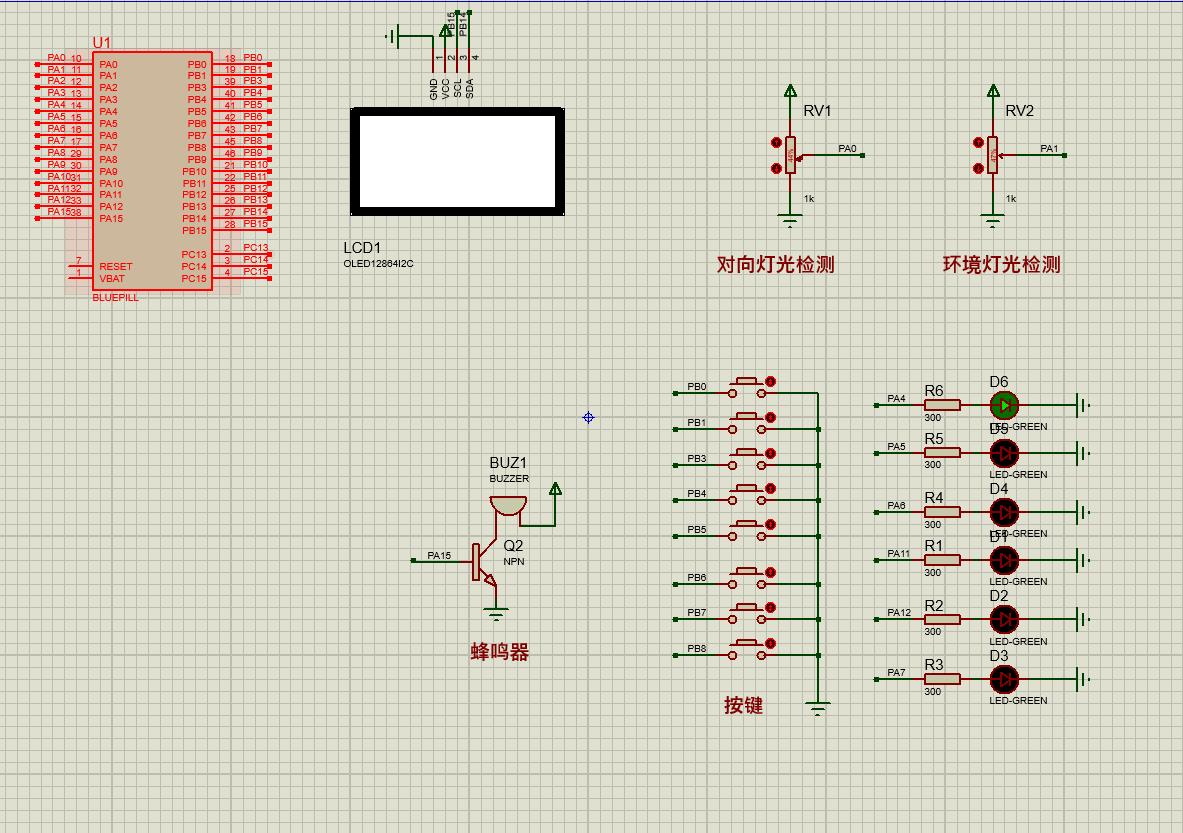
Task: Select the RV1 potentiometer body
Action: tap(790, 155)
